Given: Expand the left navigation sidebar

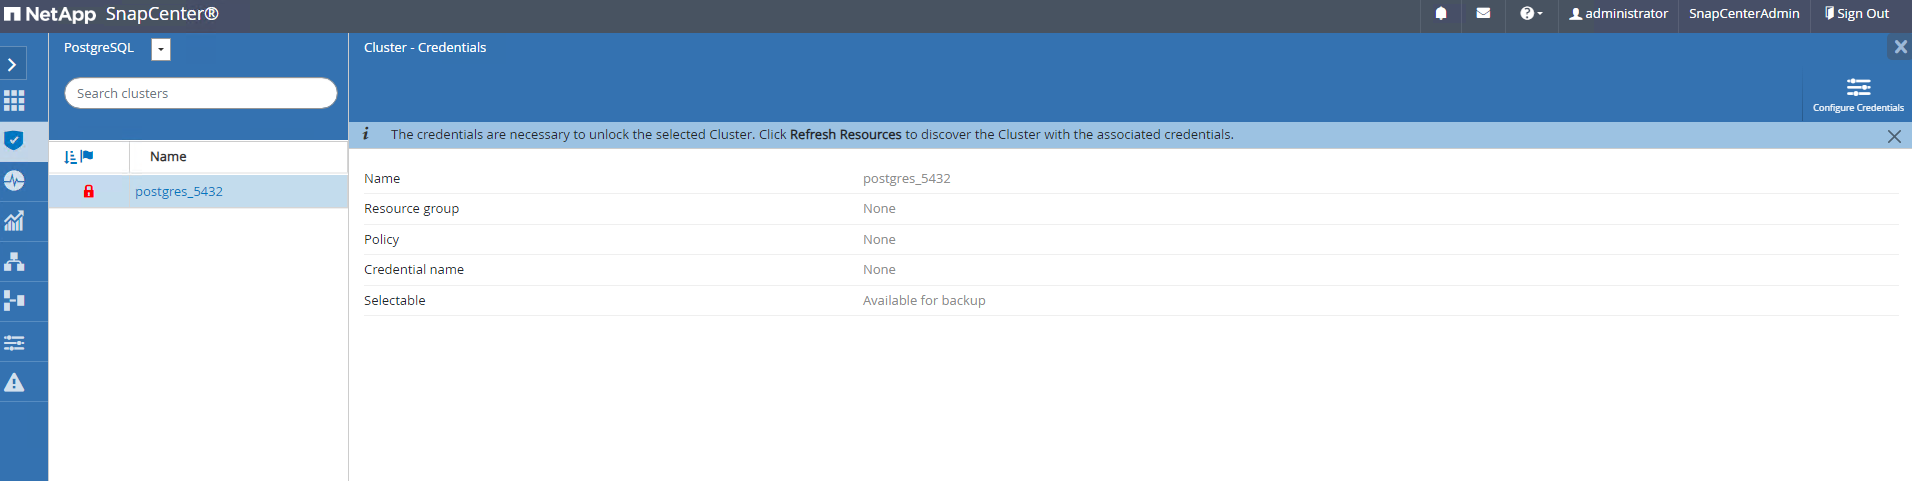Looking at the screenshot, I should pyautogui.click(x=12, y=65).
